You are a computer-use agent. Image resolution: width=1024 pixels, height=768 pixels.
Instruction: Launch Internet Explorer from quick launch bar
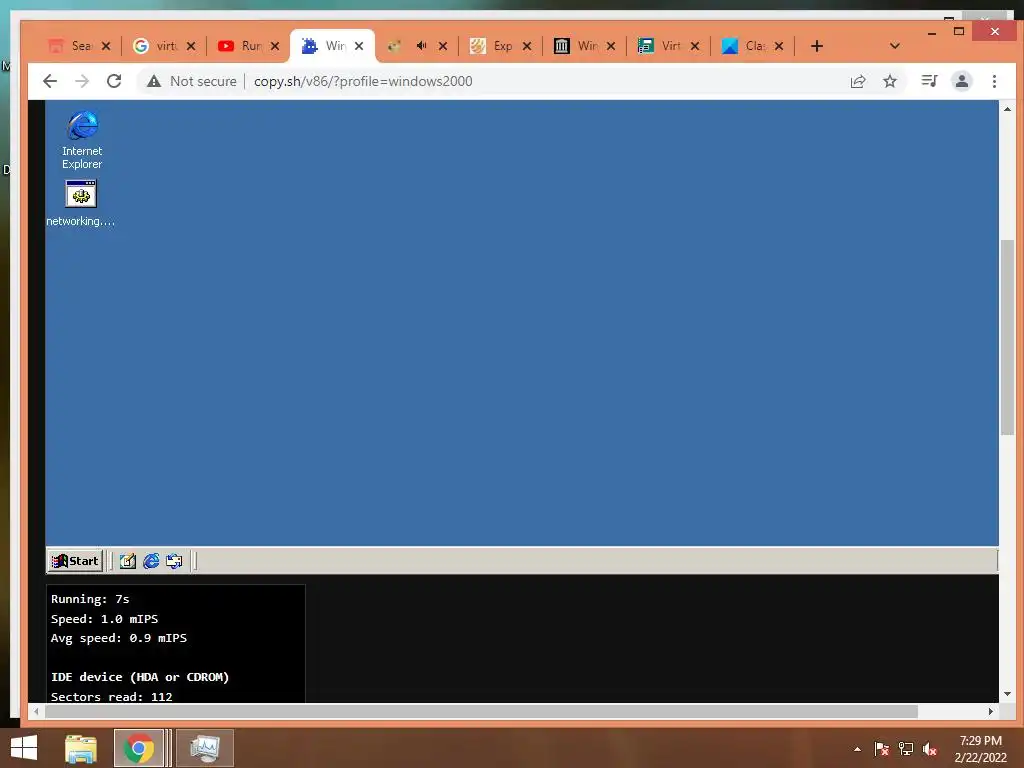pos(151,561)
